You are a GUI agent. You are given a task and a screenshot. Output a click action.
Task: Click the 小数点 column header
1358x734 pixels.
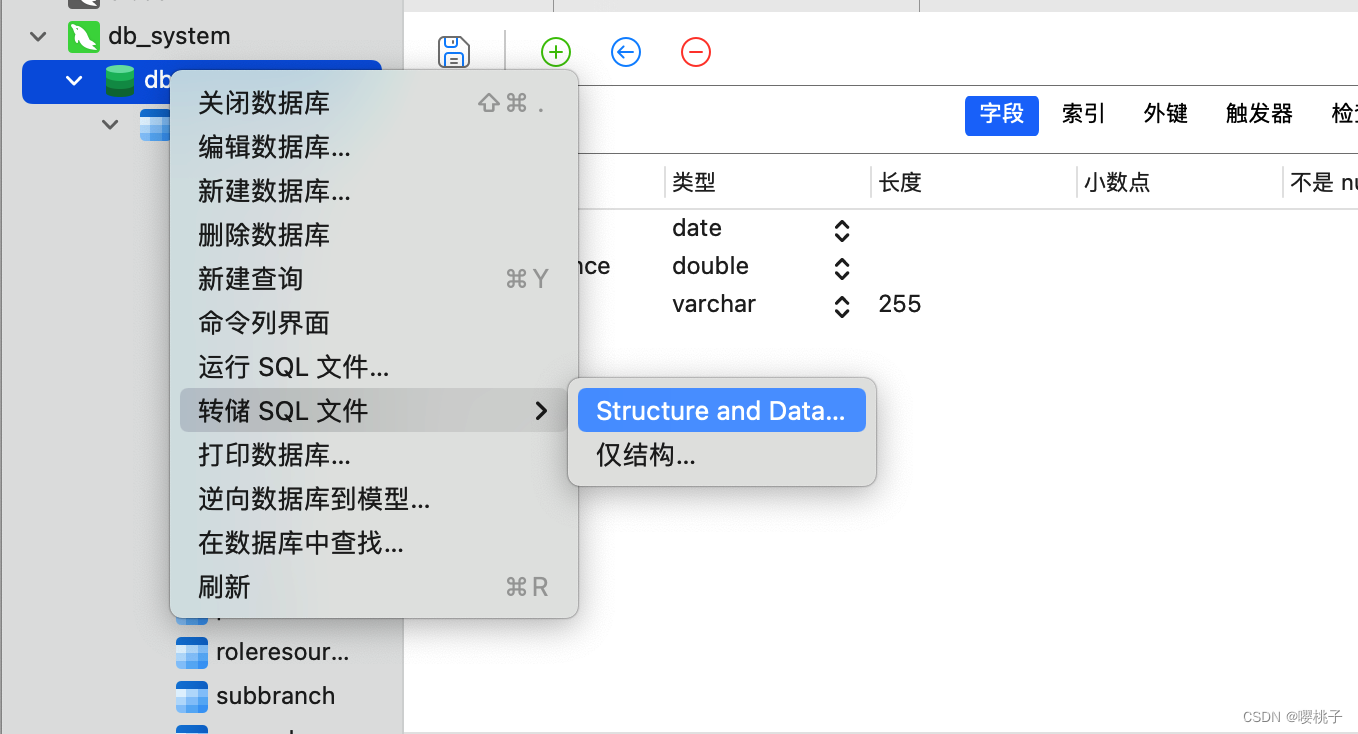(x=1179, y=182)
